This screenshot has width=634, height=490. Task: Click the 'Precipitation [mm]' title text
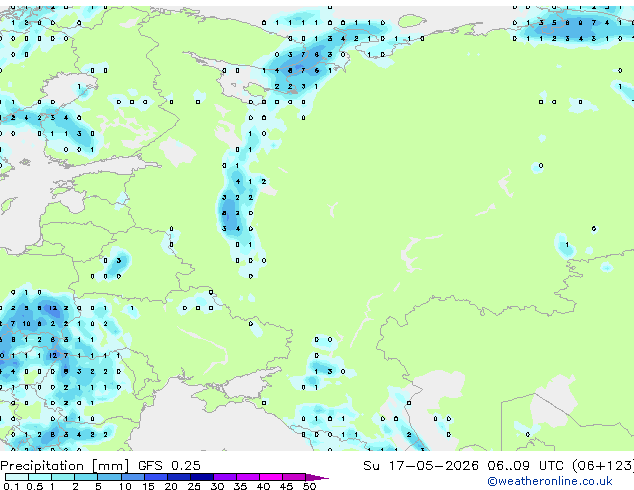tap(65, 466)
